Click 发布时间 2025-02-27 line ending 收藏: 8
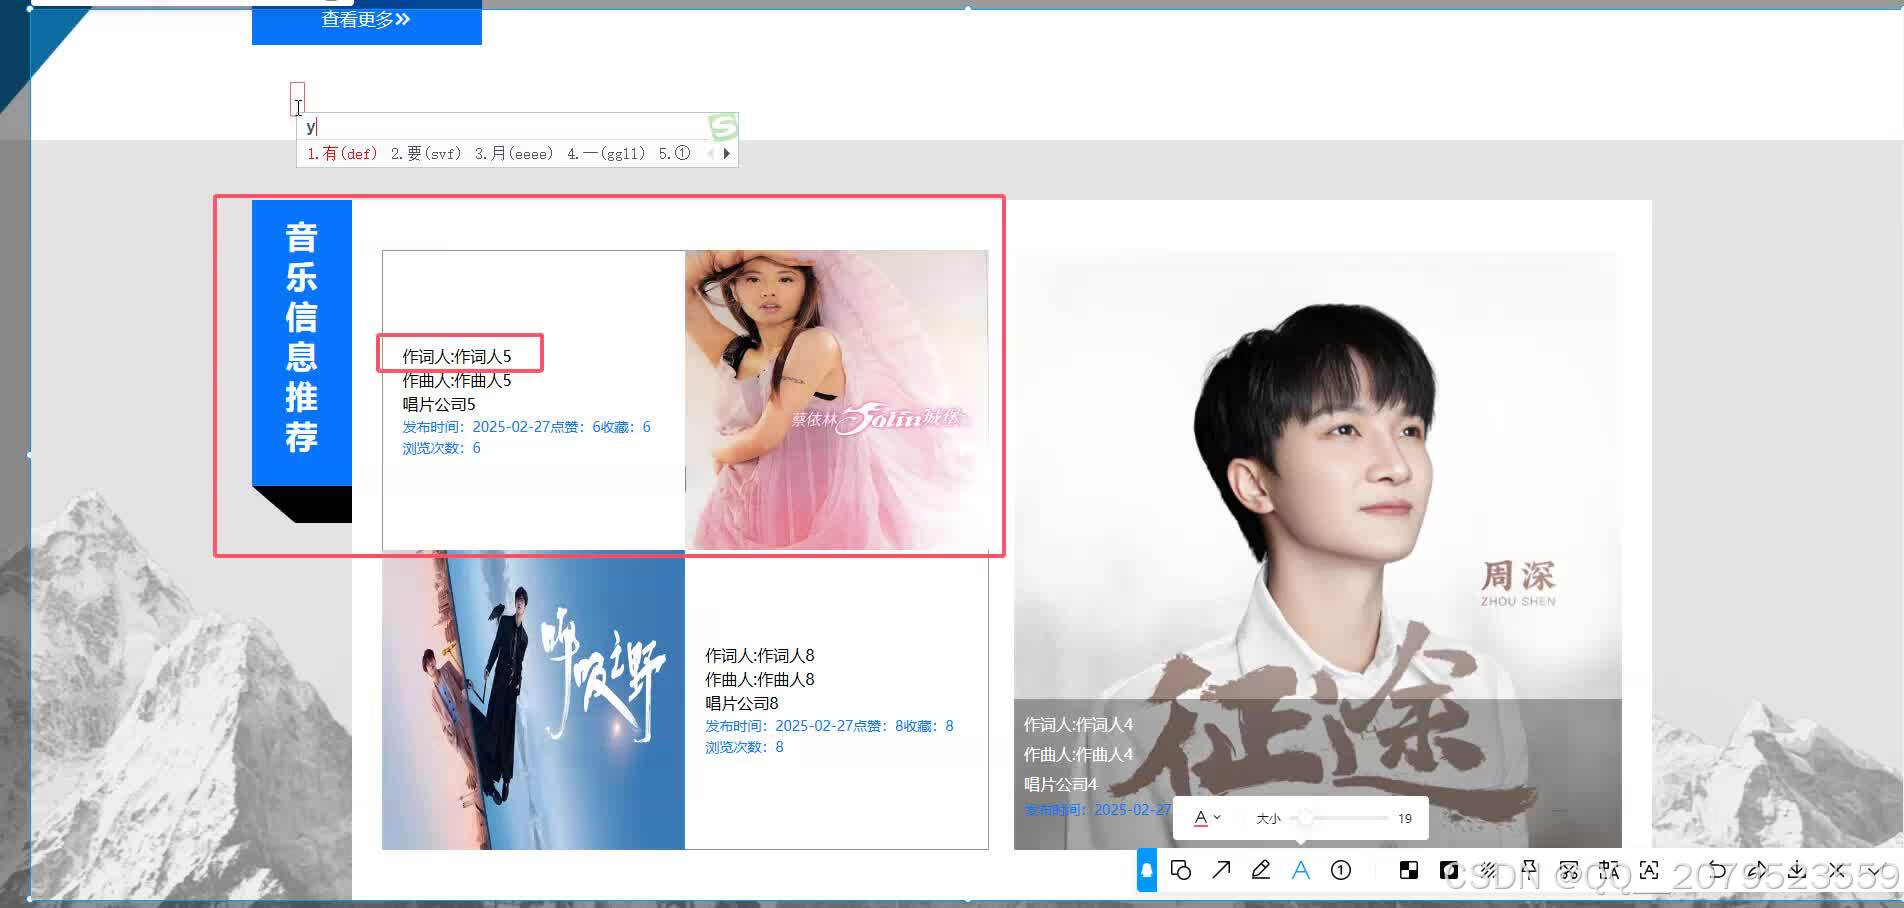1904x908 pixels. click(x=830, y=726)
